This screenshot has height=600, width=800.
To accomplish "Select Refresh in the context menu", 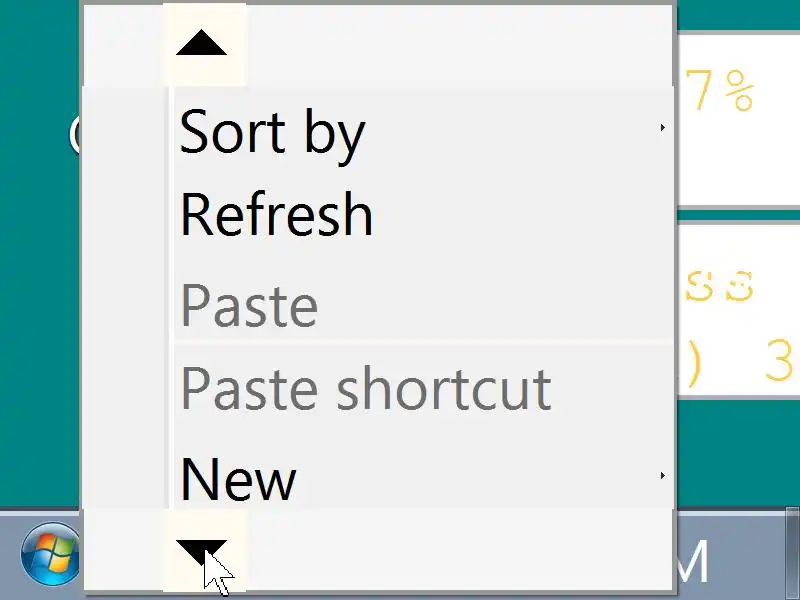I will (276, 214).
